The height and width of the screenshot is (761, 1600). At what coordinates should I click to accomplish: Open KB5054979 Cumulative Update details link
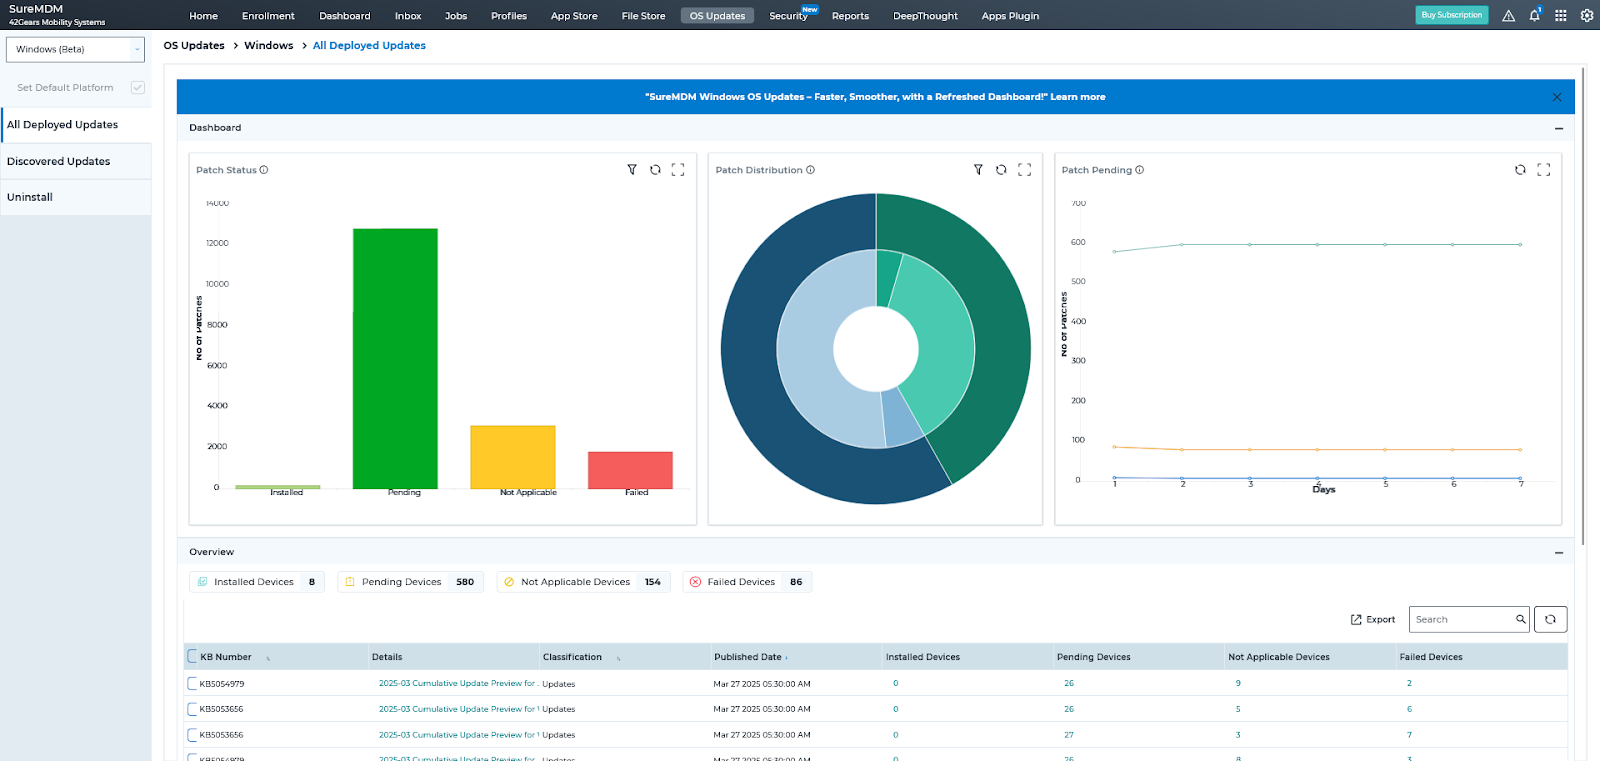pos(458,683)
